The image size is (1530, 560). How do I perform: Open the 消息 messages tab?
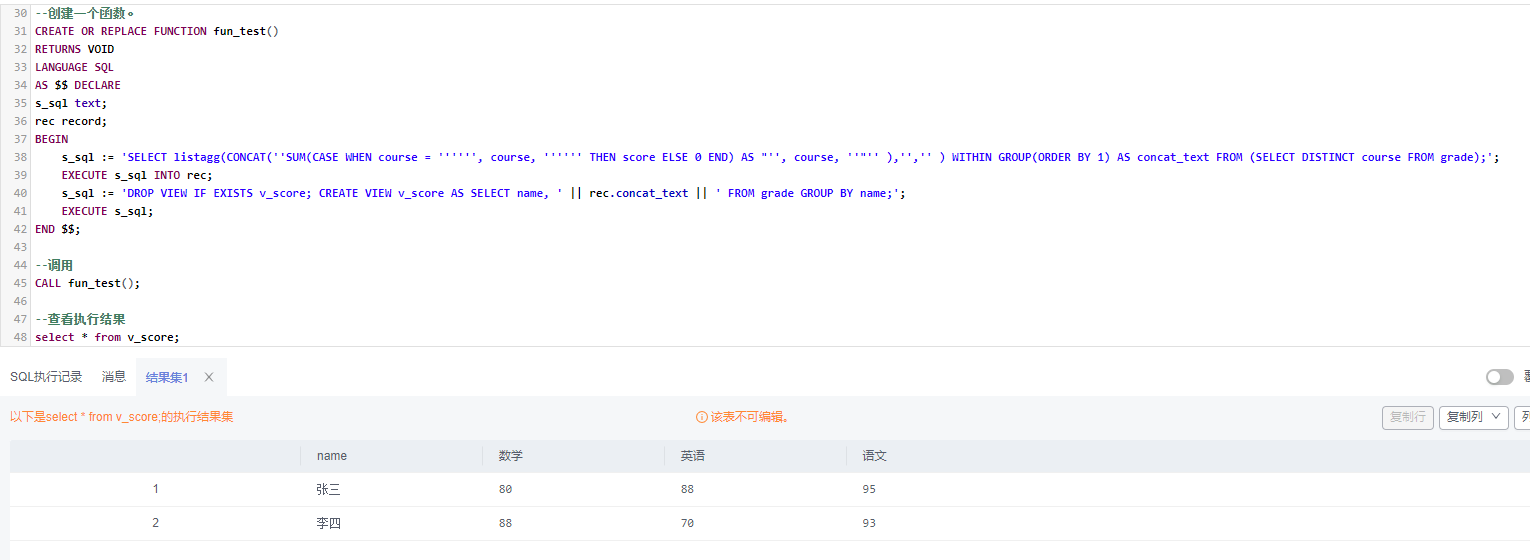pos(114,377)
